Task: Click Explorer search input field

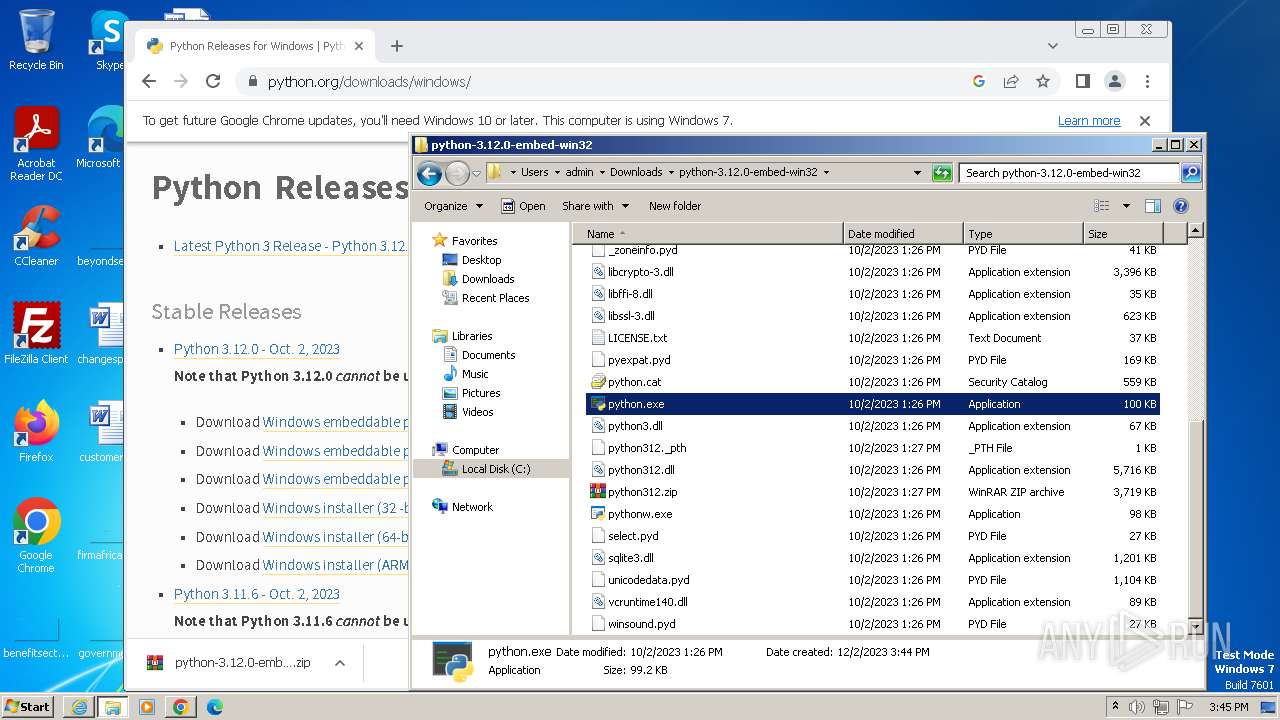Action: point(1070,173)
